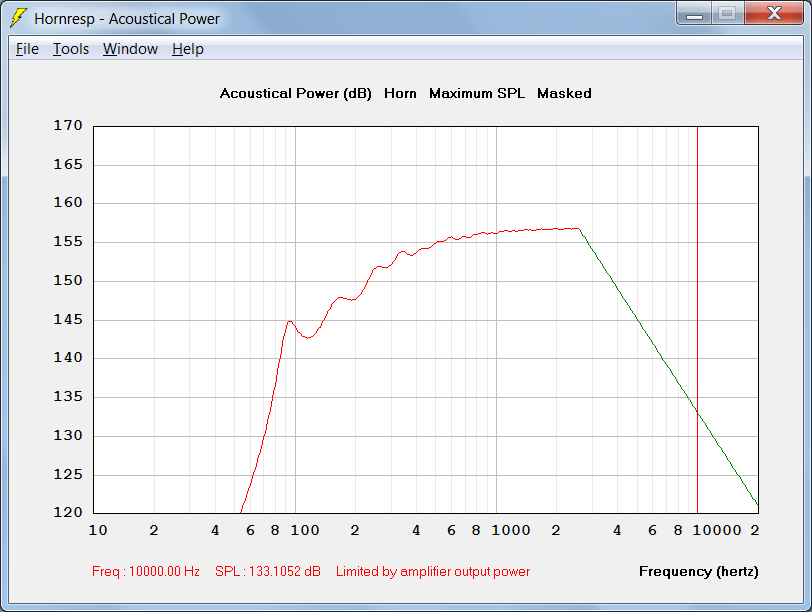812x612 pixels.
Task: Close the Acoustical Power window
Action: [x=774, y=14]
